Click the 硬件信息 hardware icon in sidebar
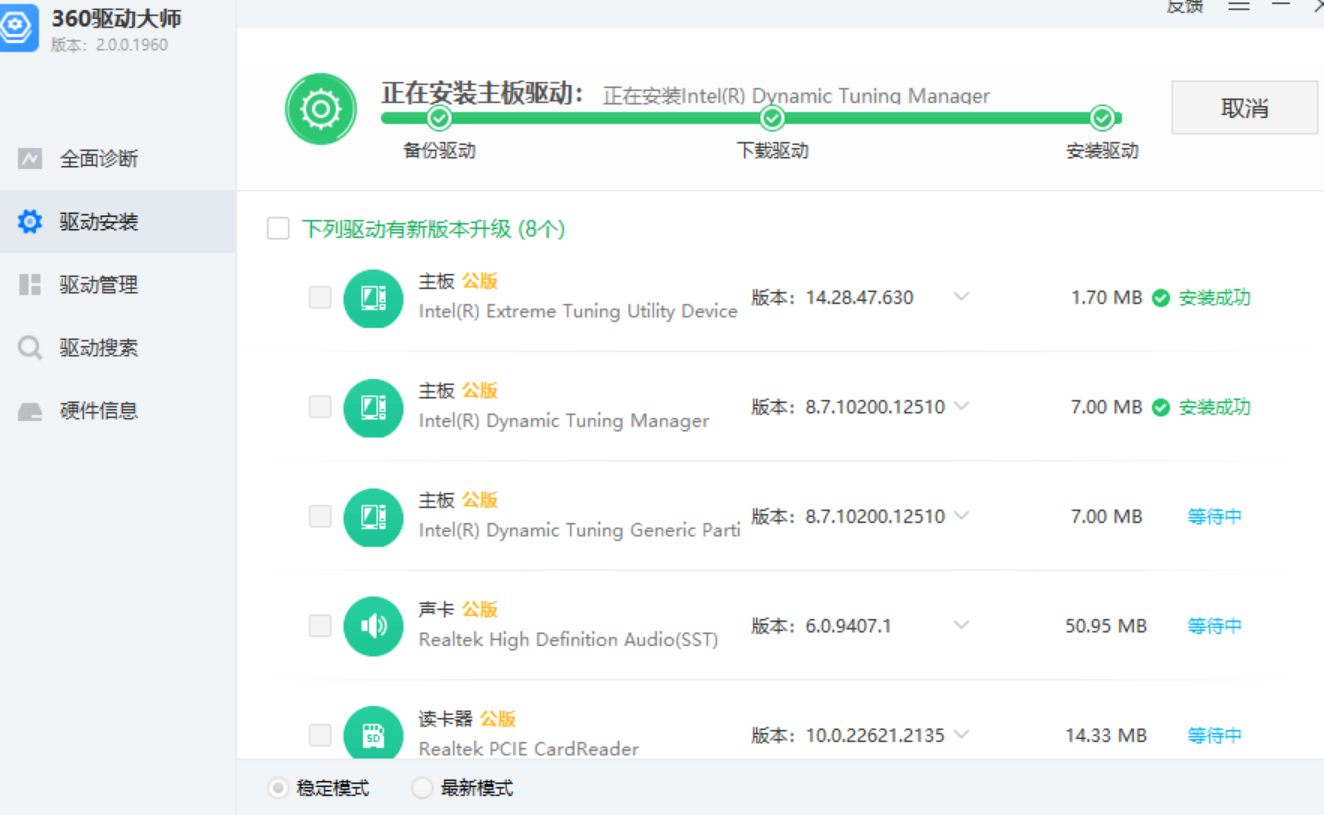 (x=30, y=411)
